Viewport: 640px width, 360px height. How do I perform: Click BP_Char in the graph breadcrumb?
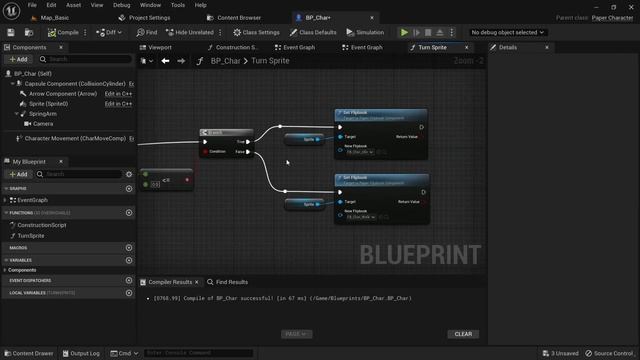(x=225, y=61)
